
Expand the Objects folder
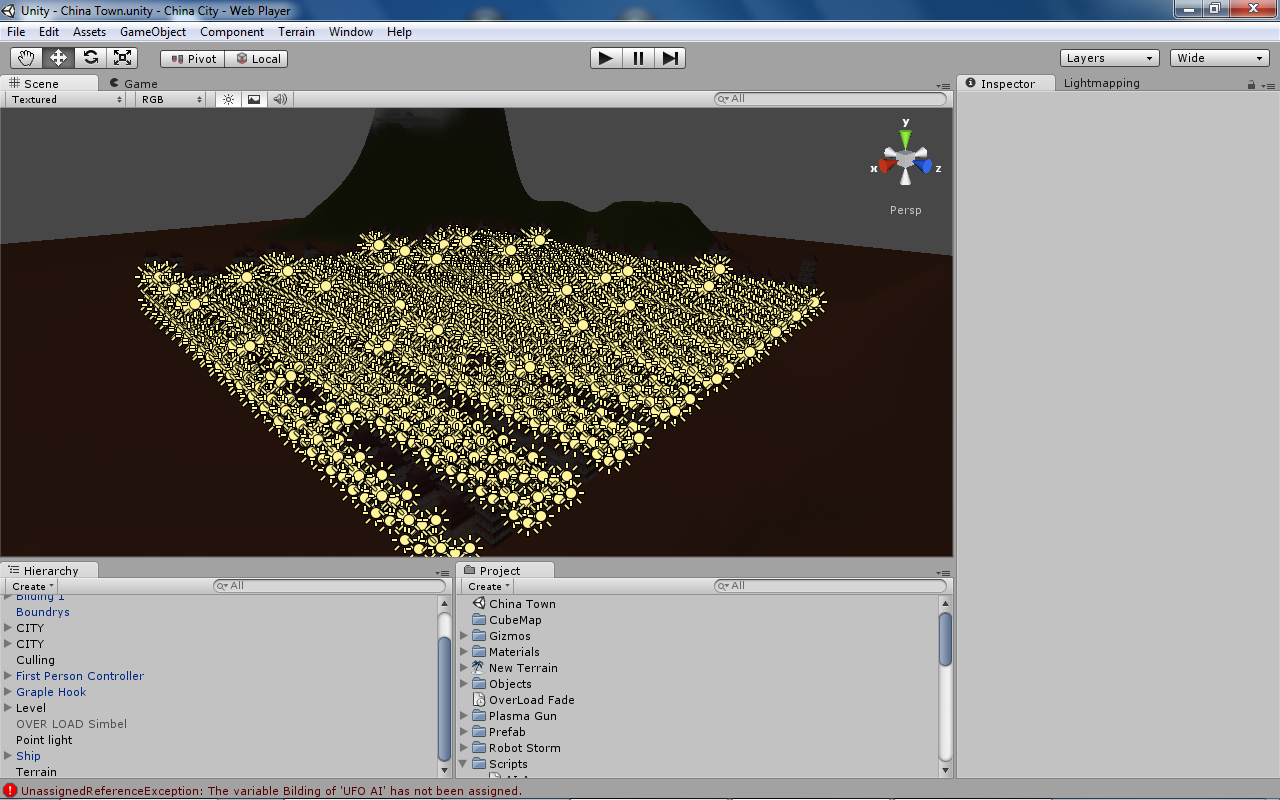464,684
